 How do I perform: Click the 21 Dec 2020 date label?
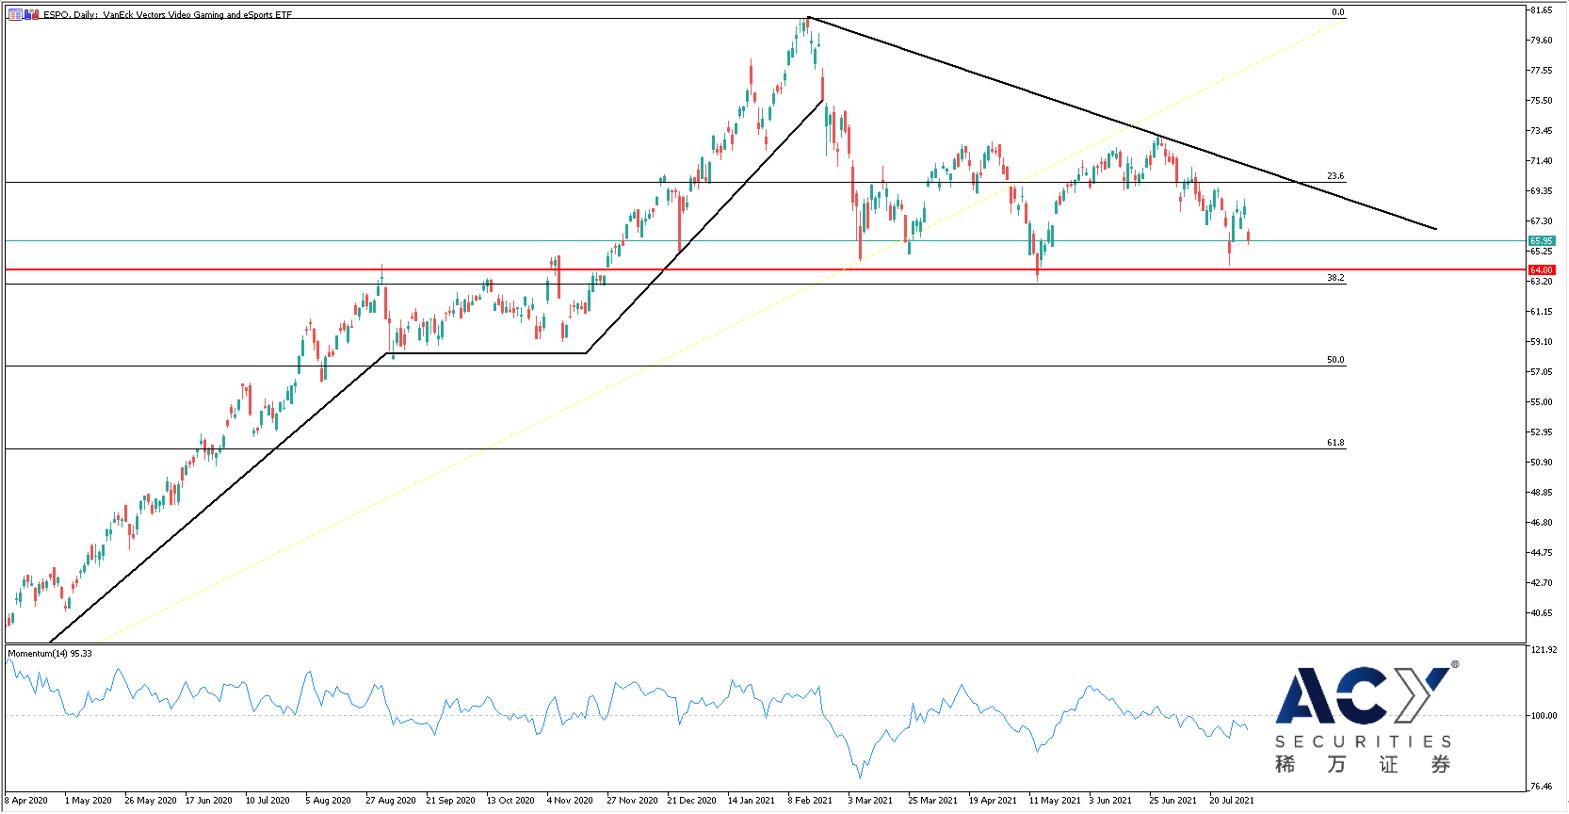692,800
